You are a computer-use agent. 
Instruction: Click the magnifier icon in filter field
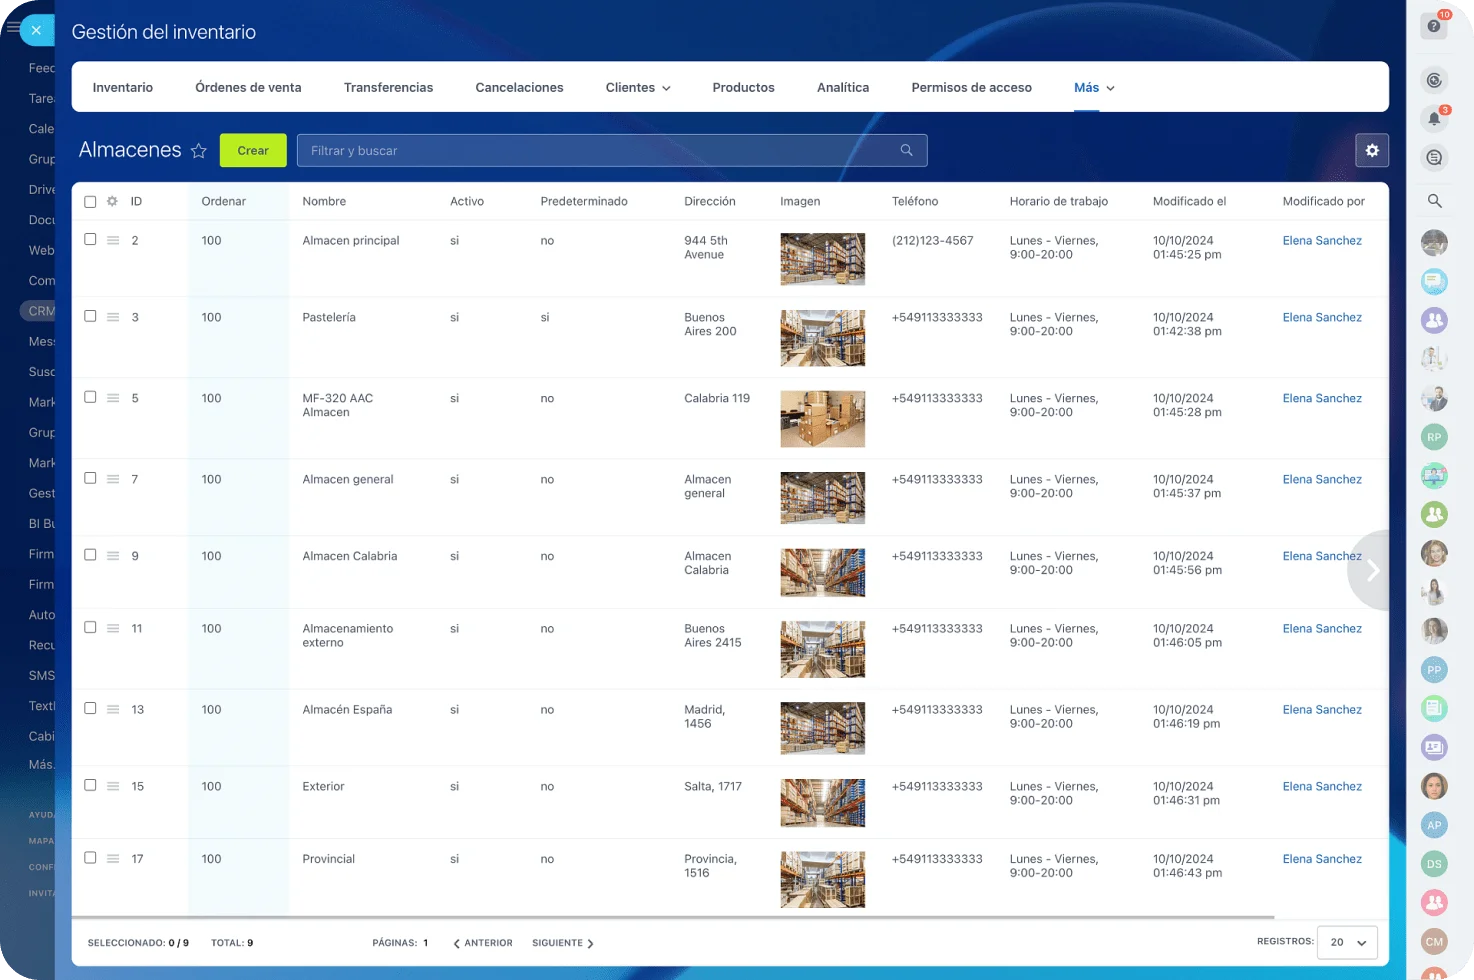[906, 150]
